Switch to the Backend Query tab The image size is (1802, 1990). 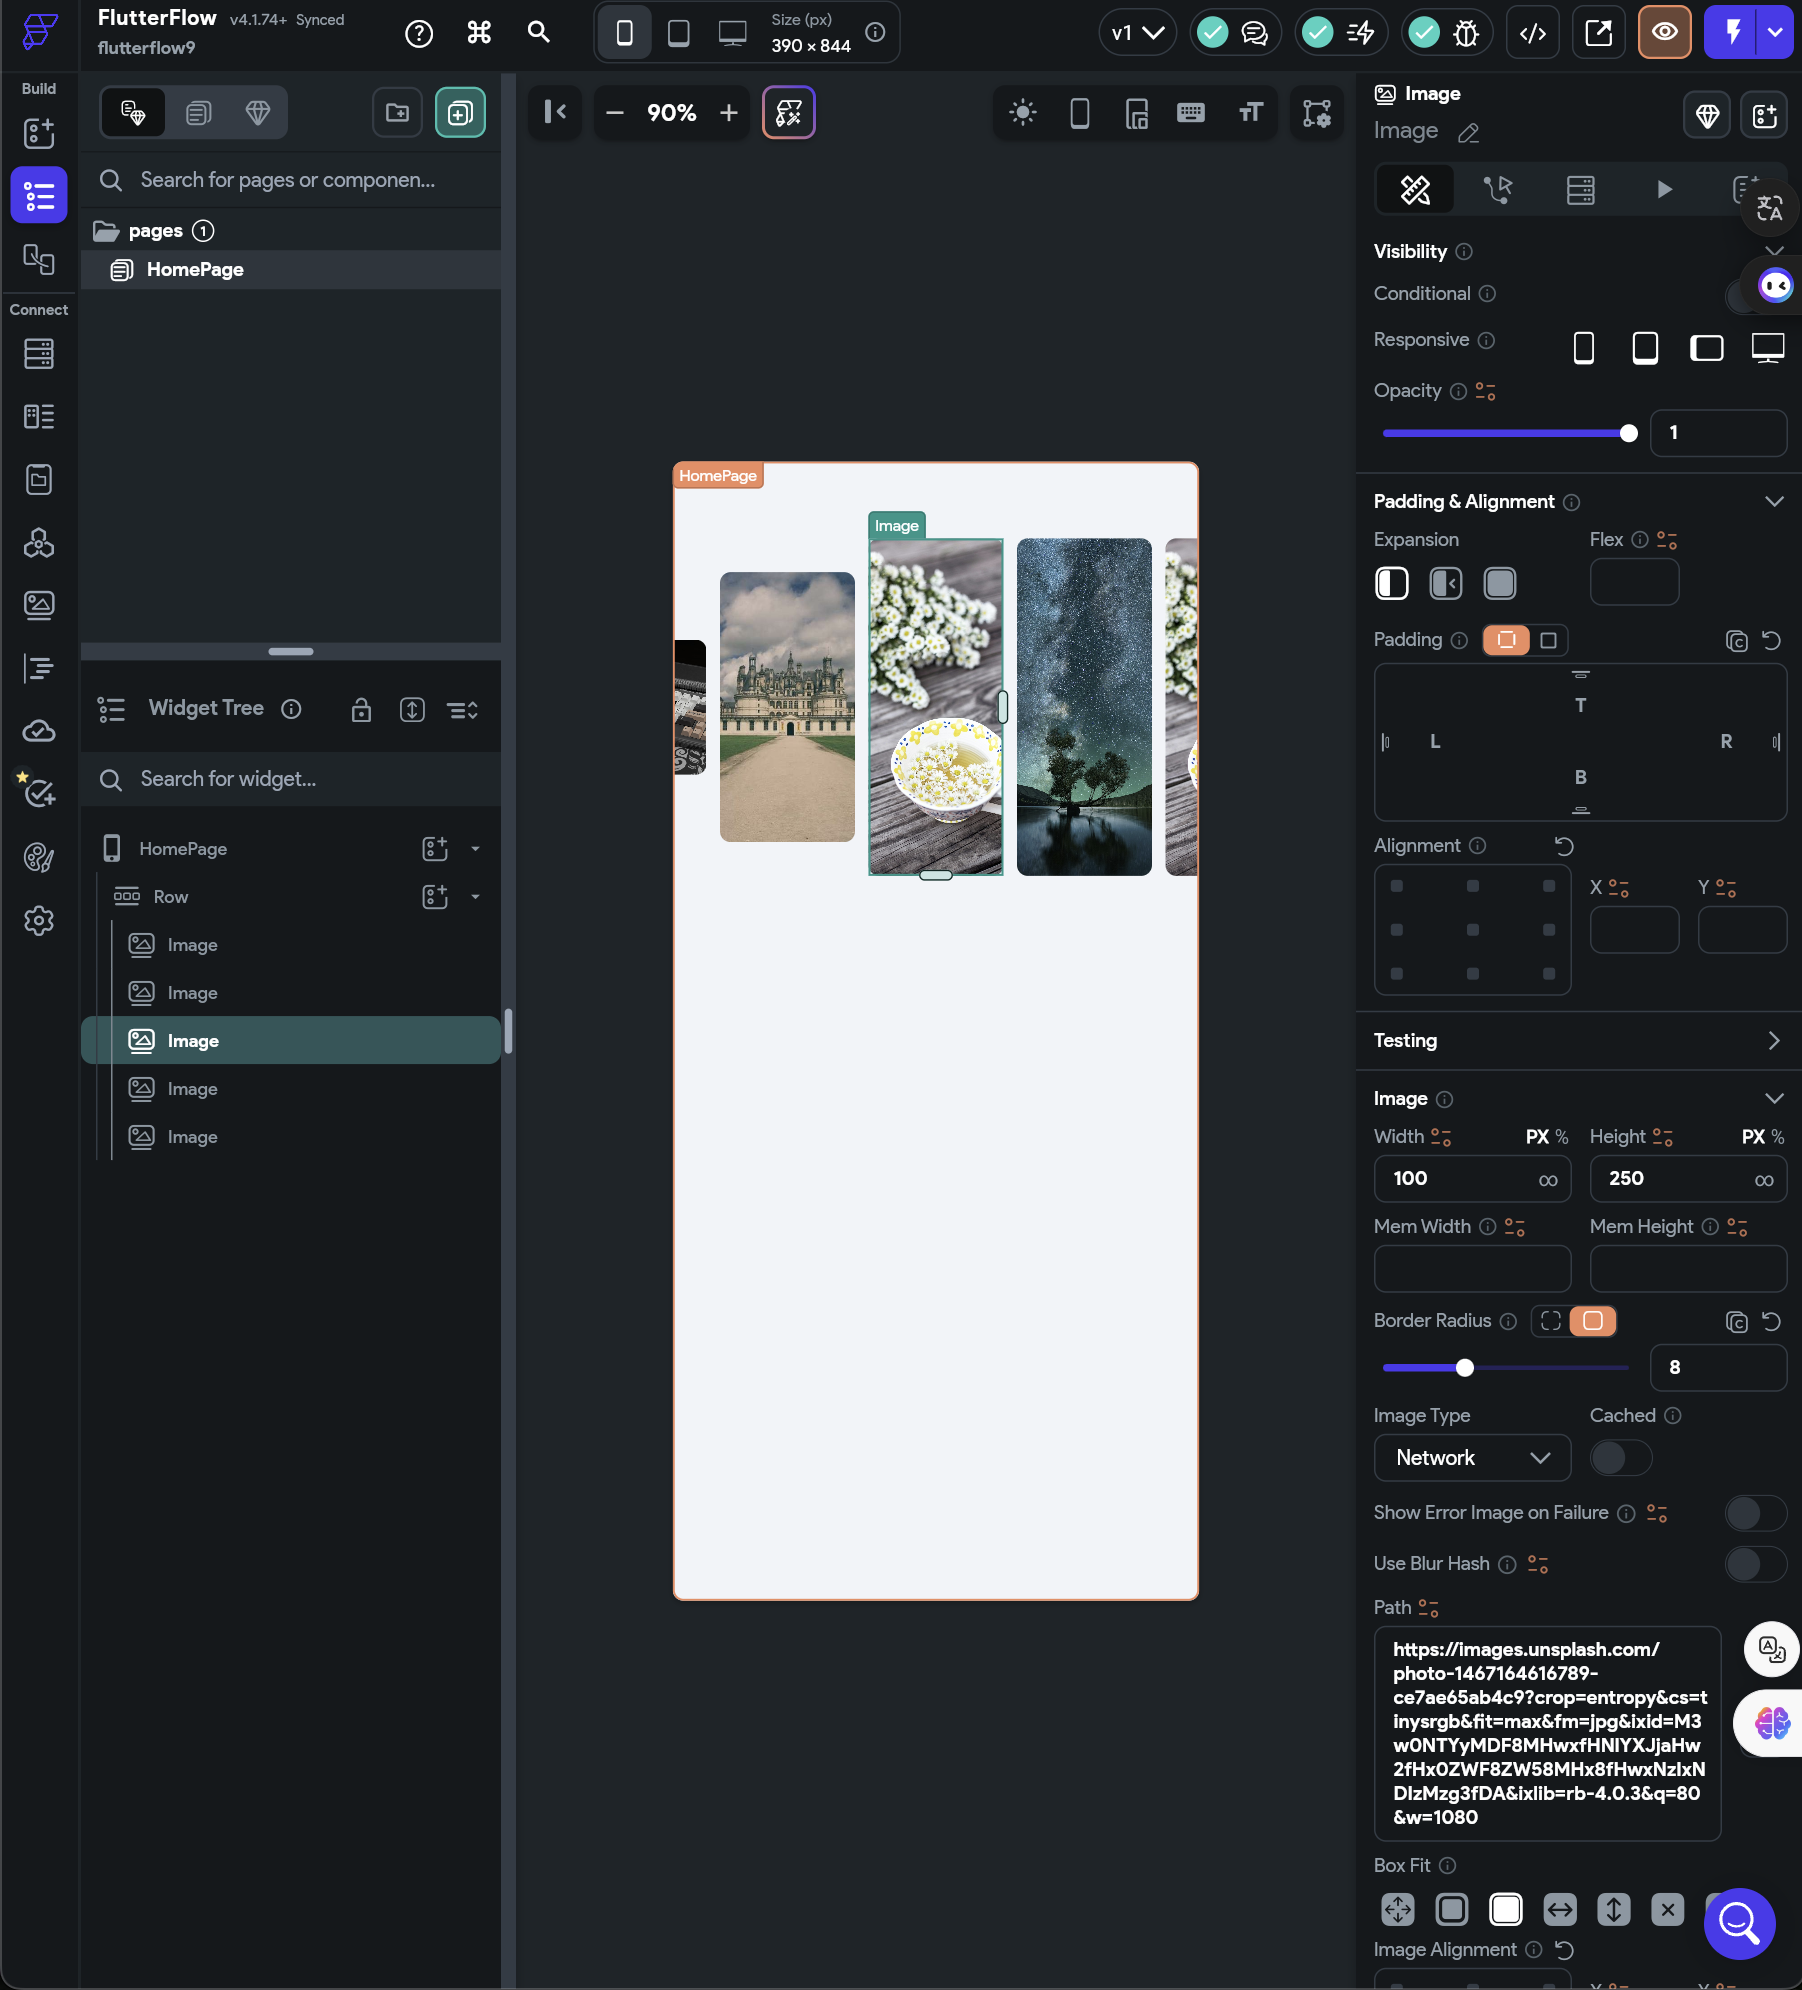(x=1580, y=190)
